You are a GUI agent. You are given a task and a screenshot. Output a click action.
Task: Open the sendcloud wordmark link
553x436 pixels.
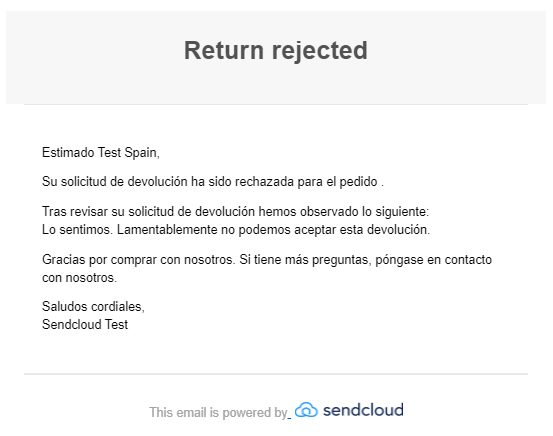coord(363,410)
